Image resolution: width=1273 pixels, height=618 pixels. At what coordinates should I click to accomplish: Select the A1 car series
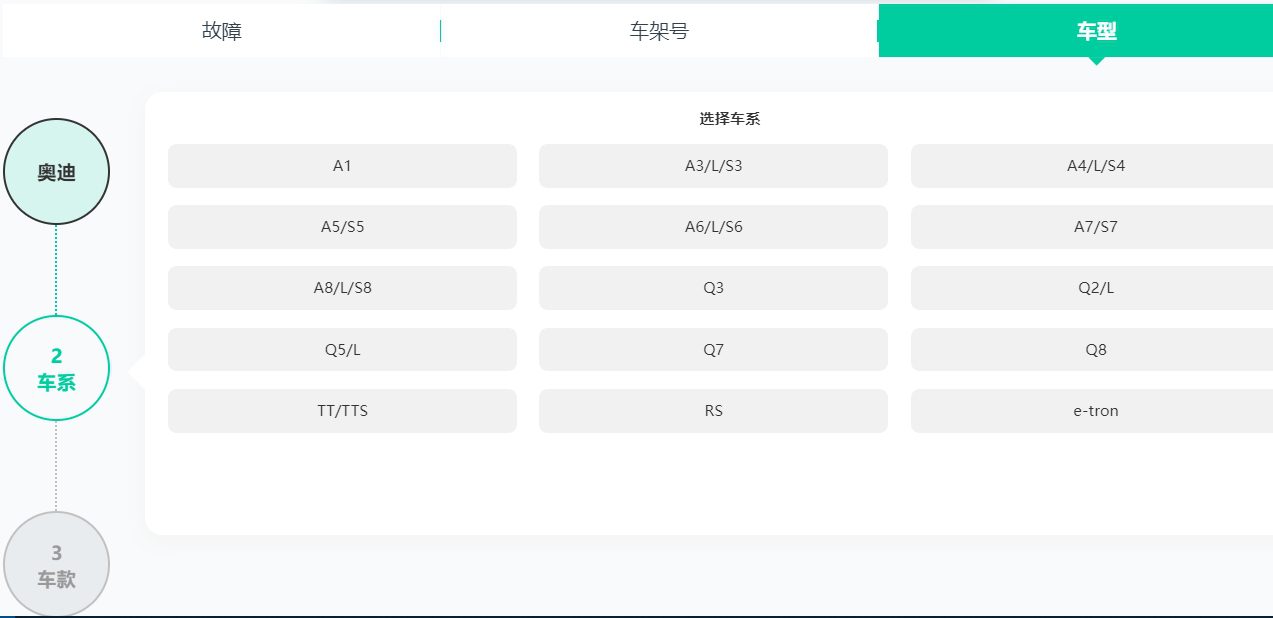coord(342,166)
